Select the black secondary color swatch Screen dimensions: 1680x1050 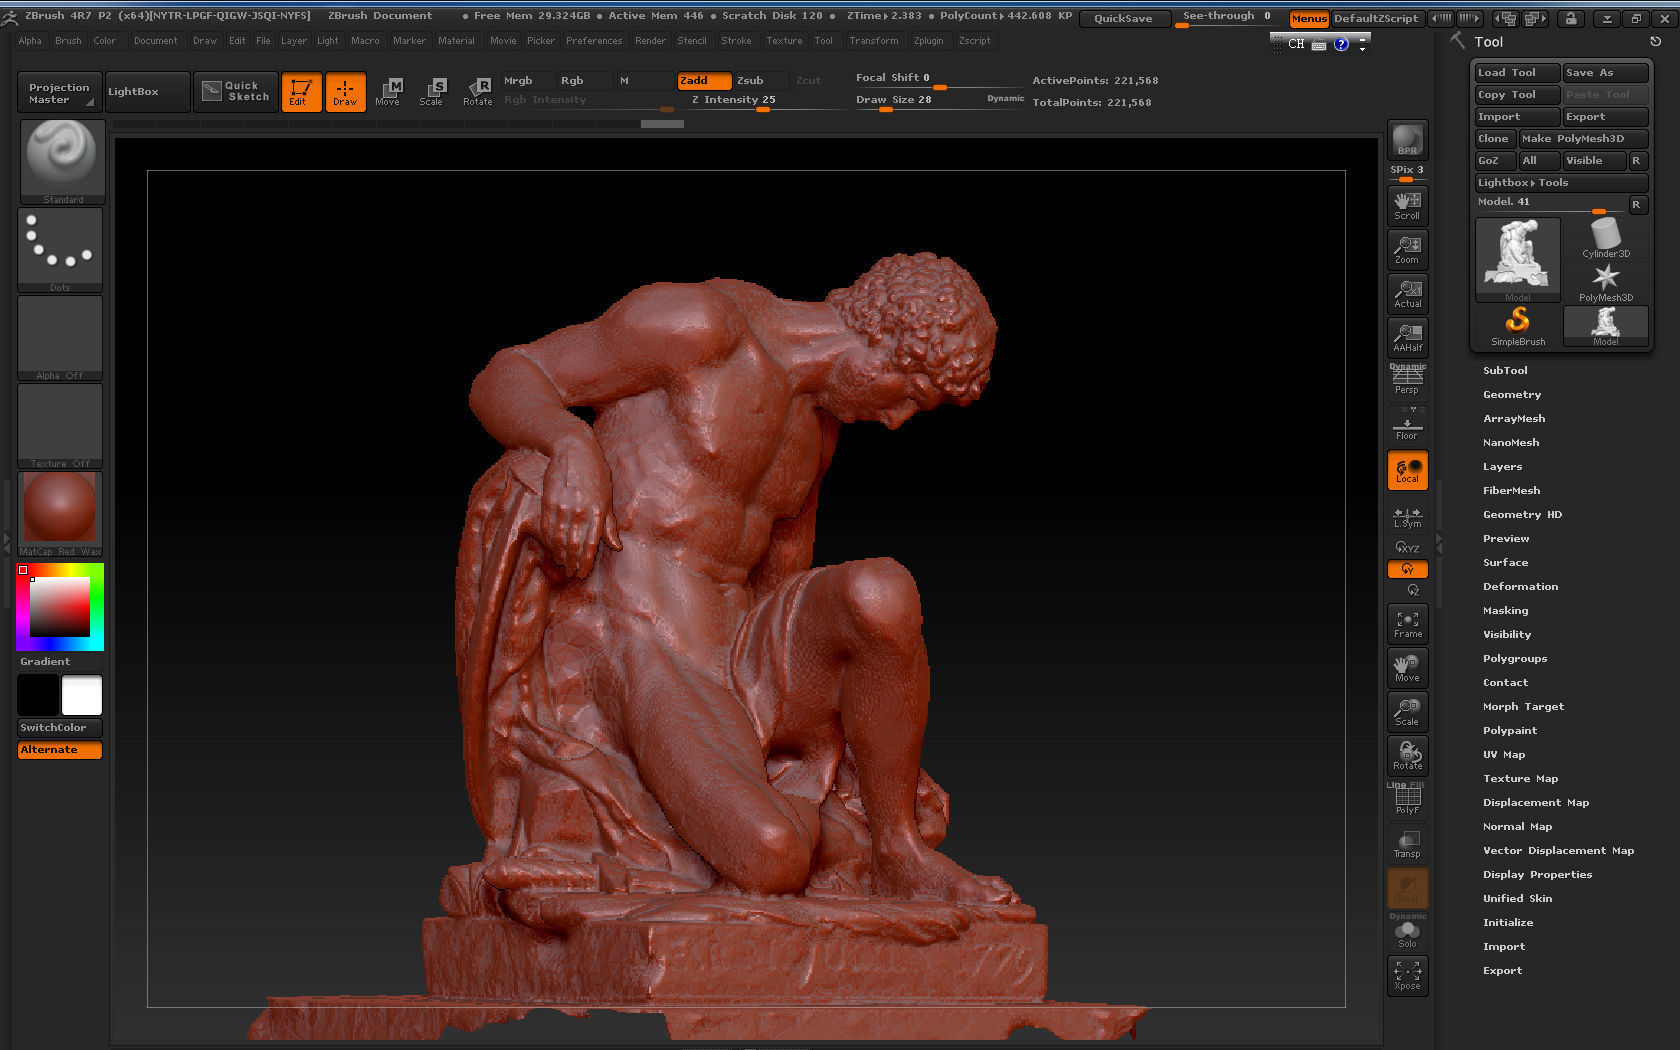coord(38,695)
